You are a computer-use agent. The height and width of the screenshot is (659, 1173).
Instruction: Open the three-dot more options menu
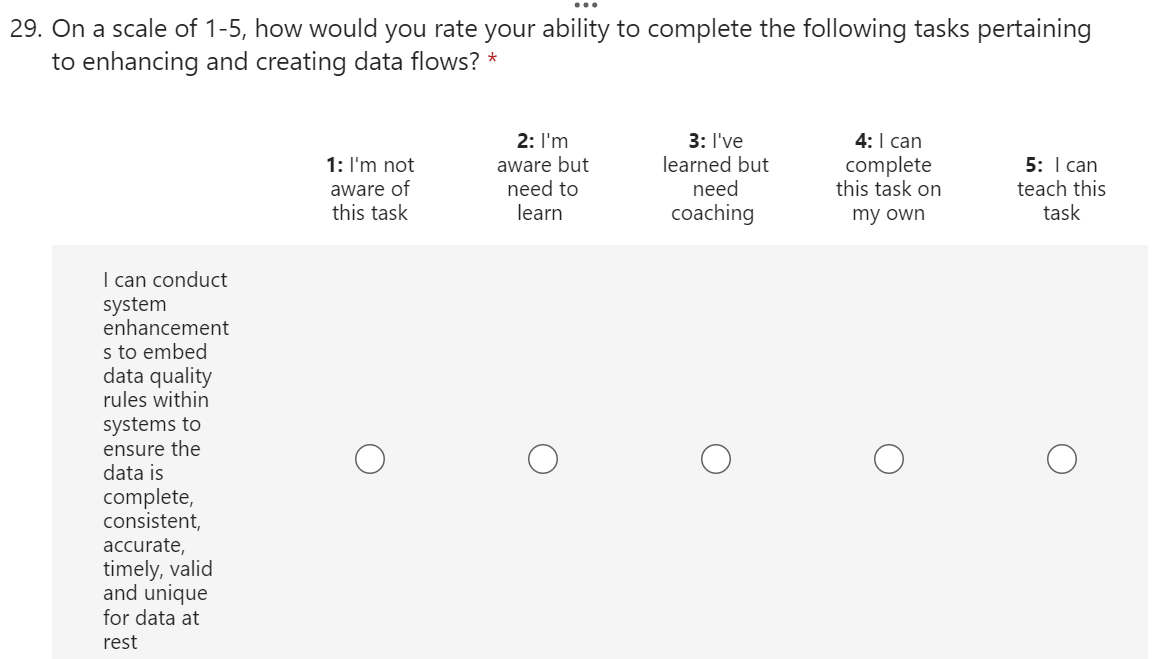[x=586, y=5]
